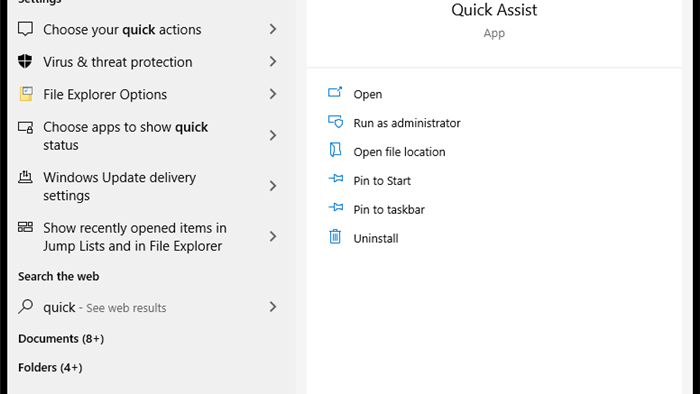Select Run as administrator for Quick Assist
Screen dimensions: 700x394
407,123
